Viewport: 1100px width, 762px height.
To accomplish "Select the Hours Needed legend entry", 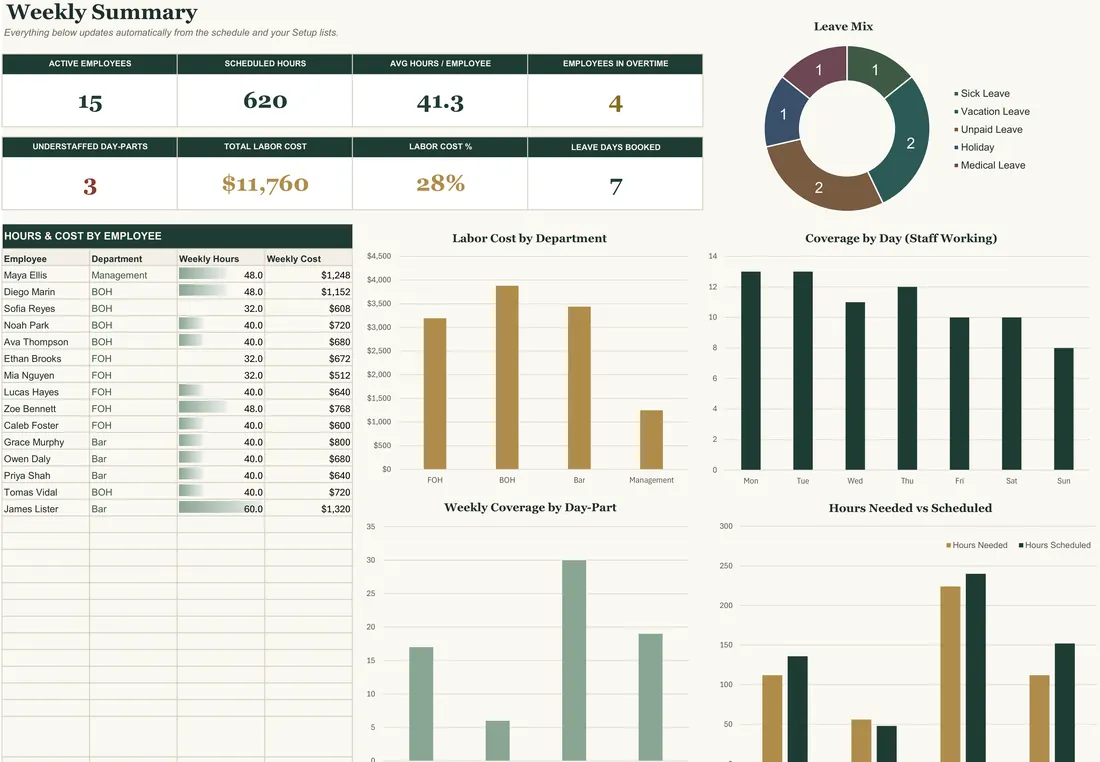I will (x=977, y=545).
